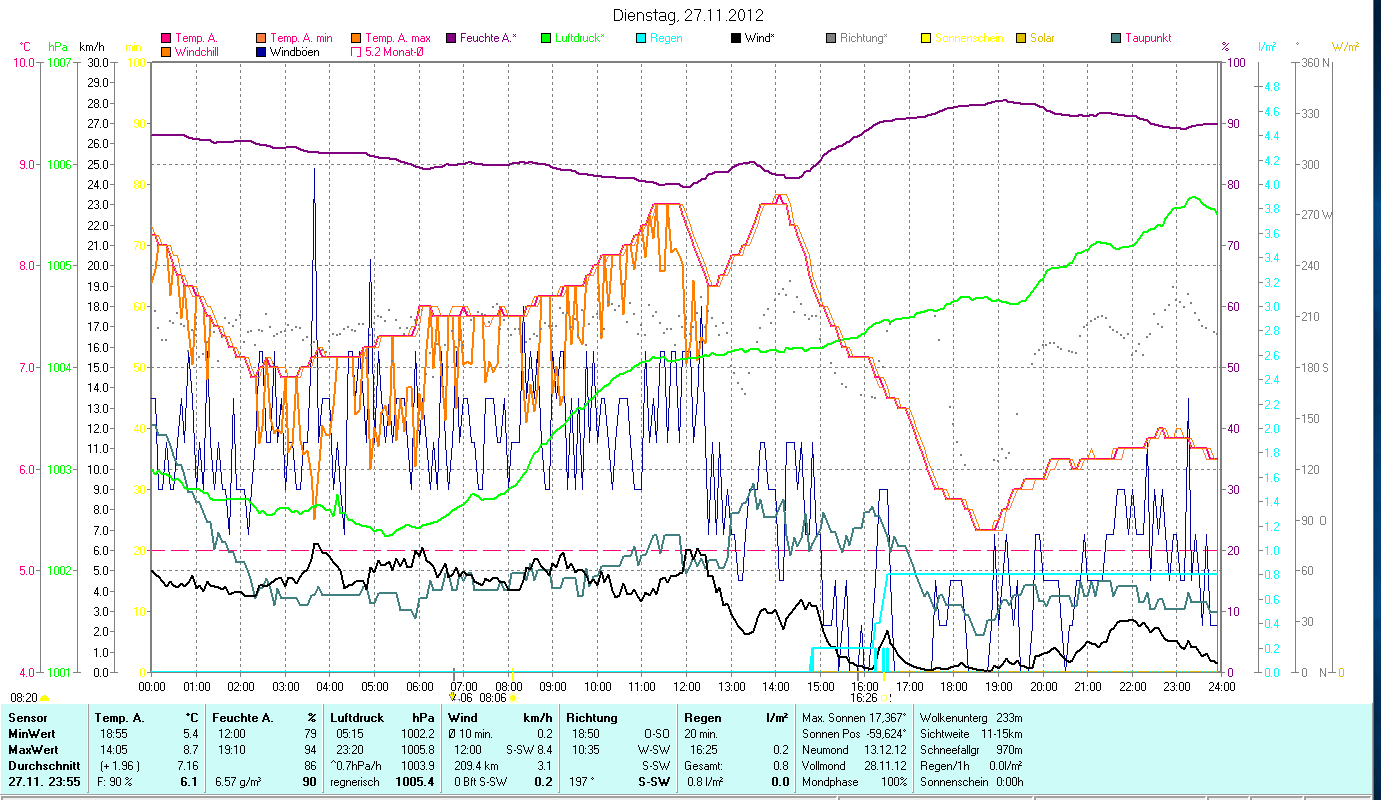Click the hPa axis unit label at top left

57,47
